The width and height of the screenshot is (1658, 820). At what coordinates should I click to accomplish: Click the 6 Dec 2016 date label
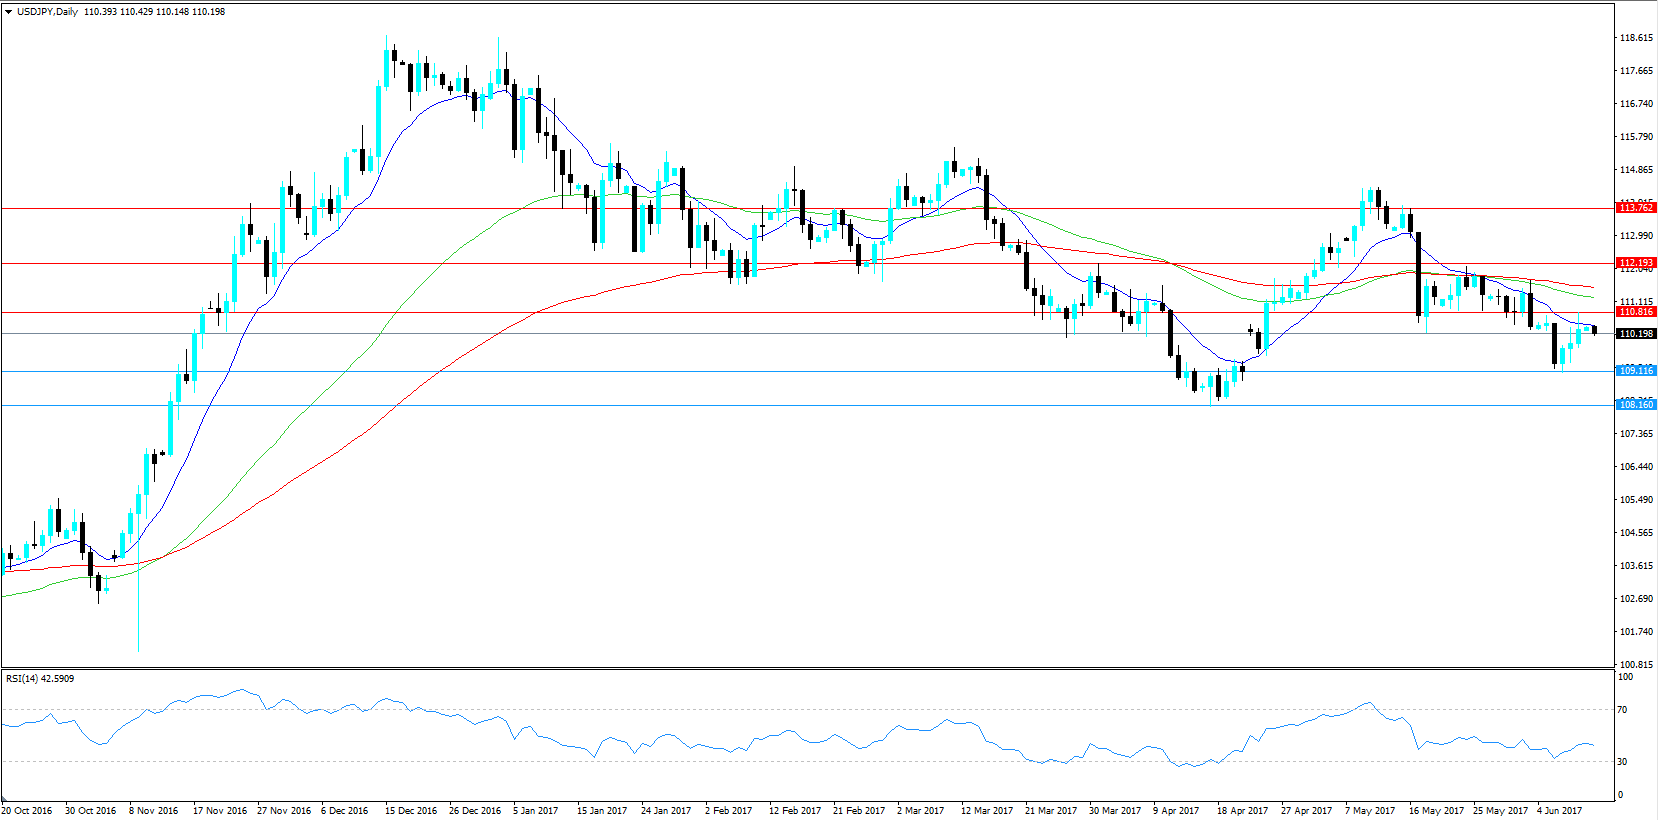(345, 811)
